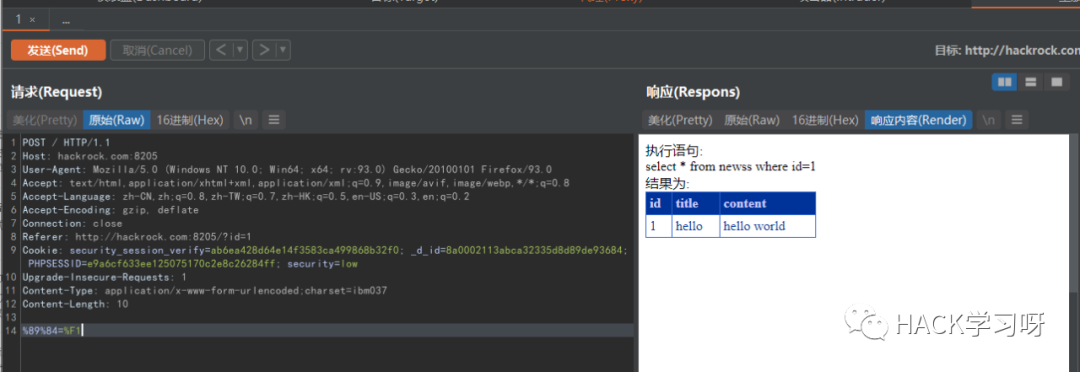Select the Response Raw view tab

pos(751,120)
